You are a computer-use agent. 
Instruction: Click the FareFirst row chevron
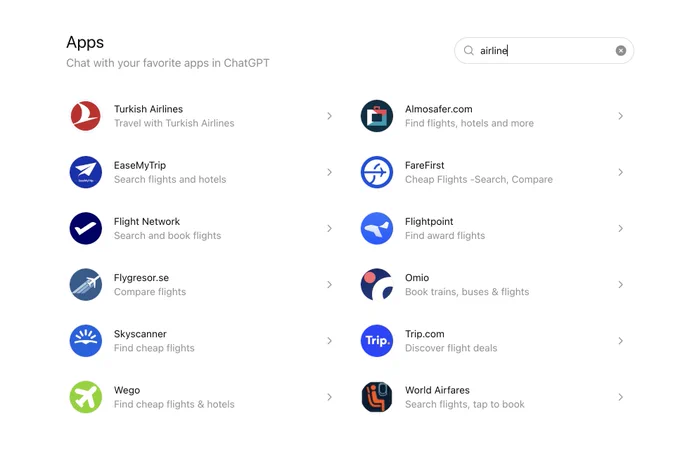[621, 172]
